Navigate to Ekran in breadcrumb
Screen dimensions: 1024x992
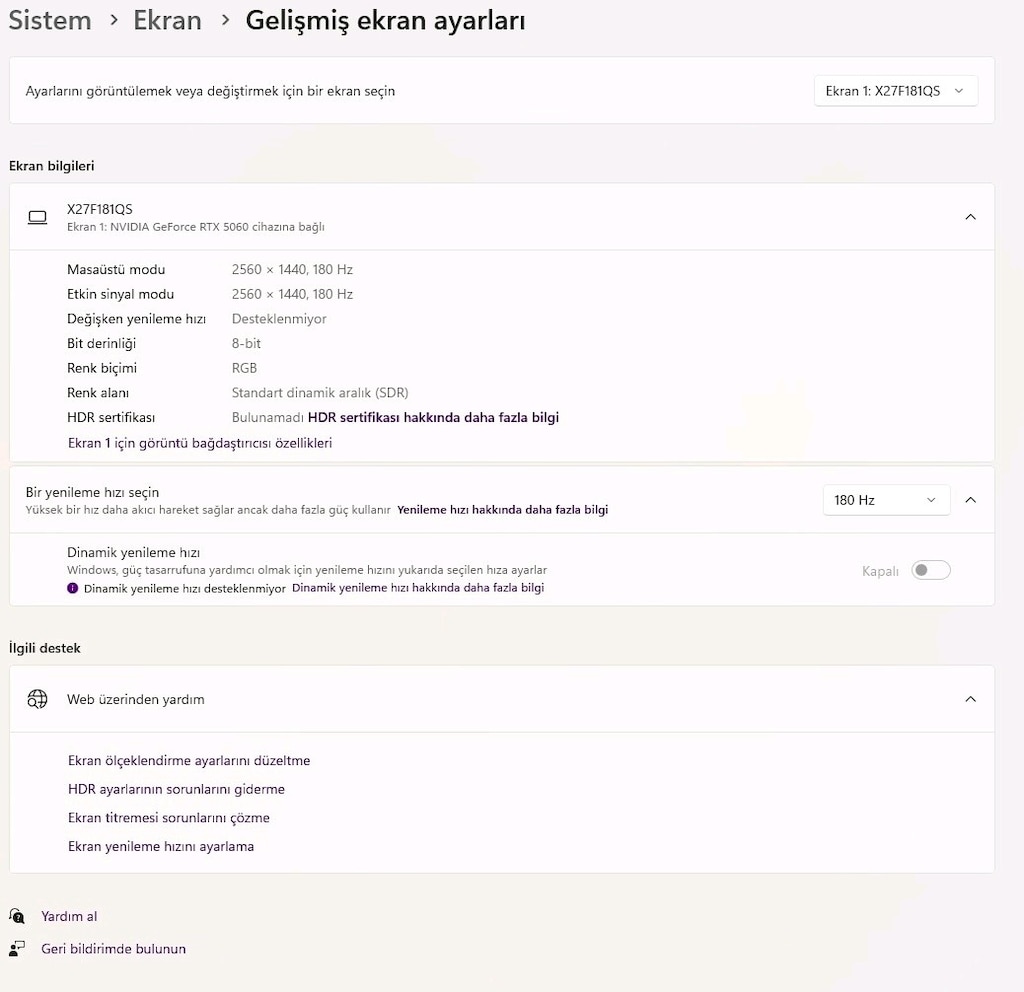click(x=167, y=20)
